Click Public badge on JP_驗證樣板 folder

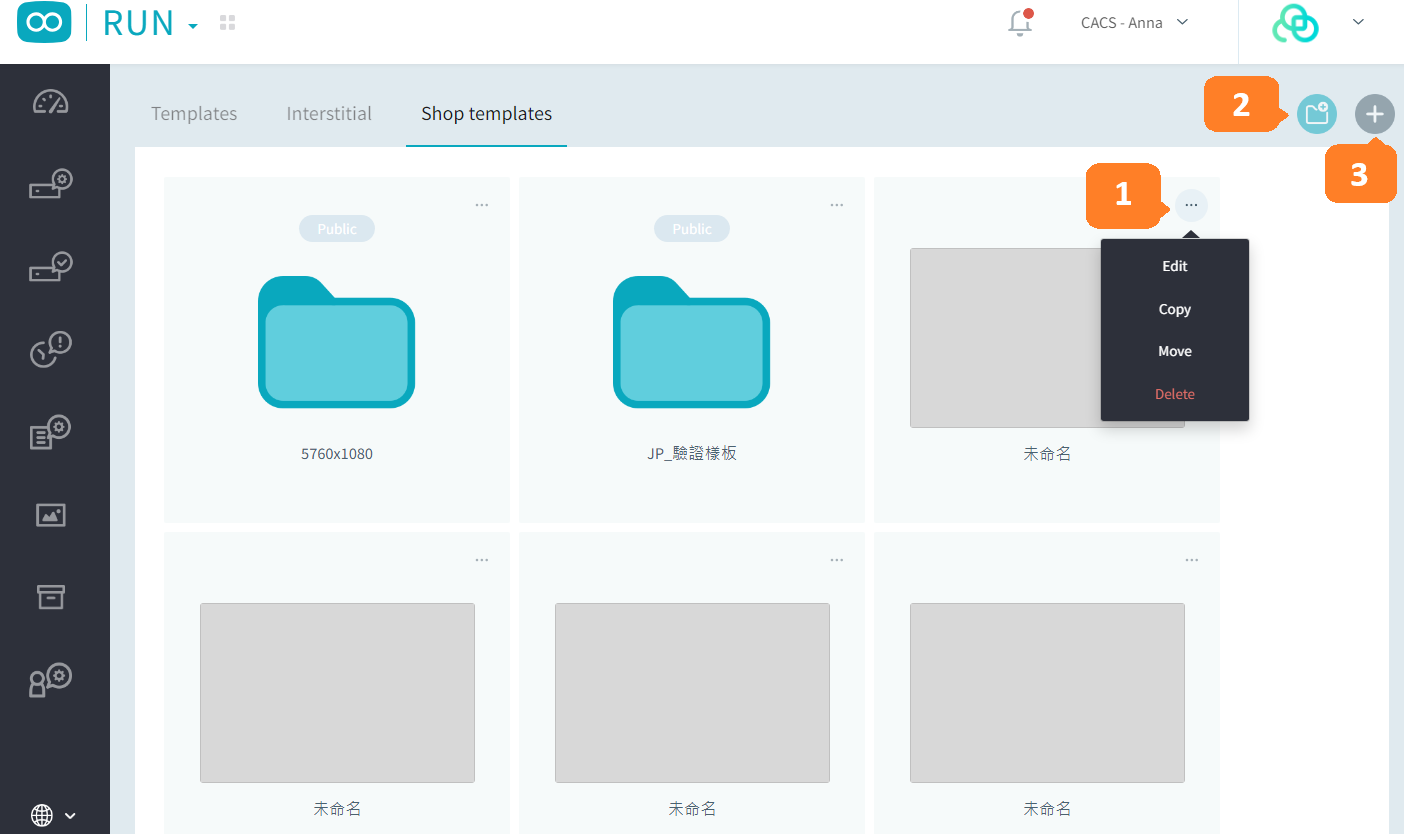tap(692, 229)
